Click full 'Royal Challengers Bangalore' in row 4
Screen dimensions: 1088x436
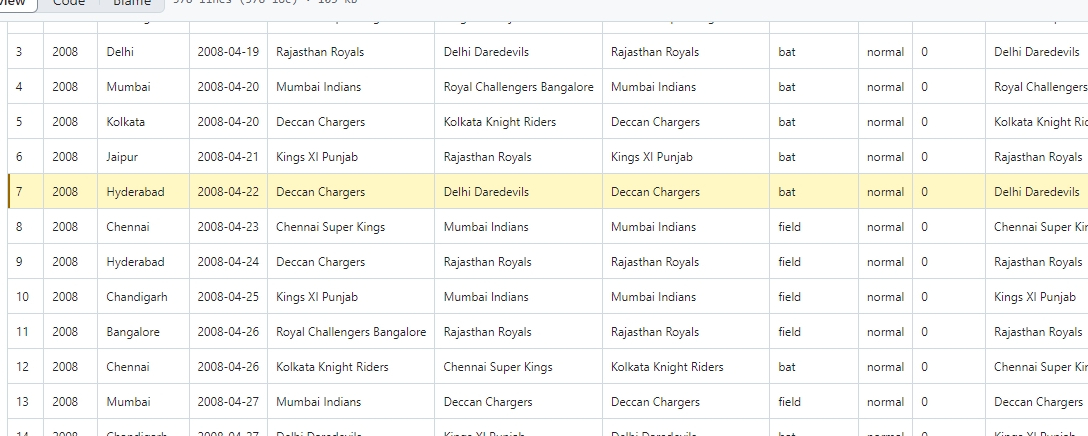(x=518, y=87)
